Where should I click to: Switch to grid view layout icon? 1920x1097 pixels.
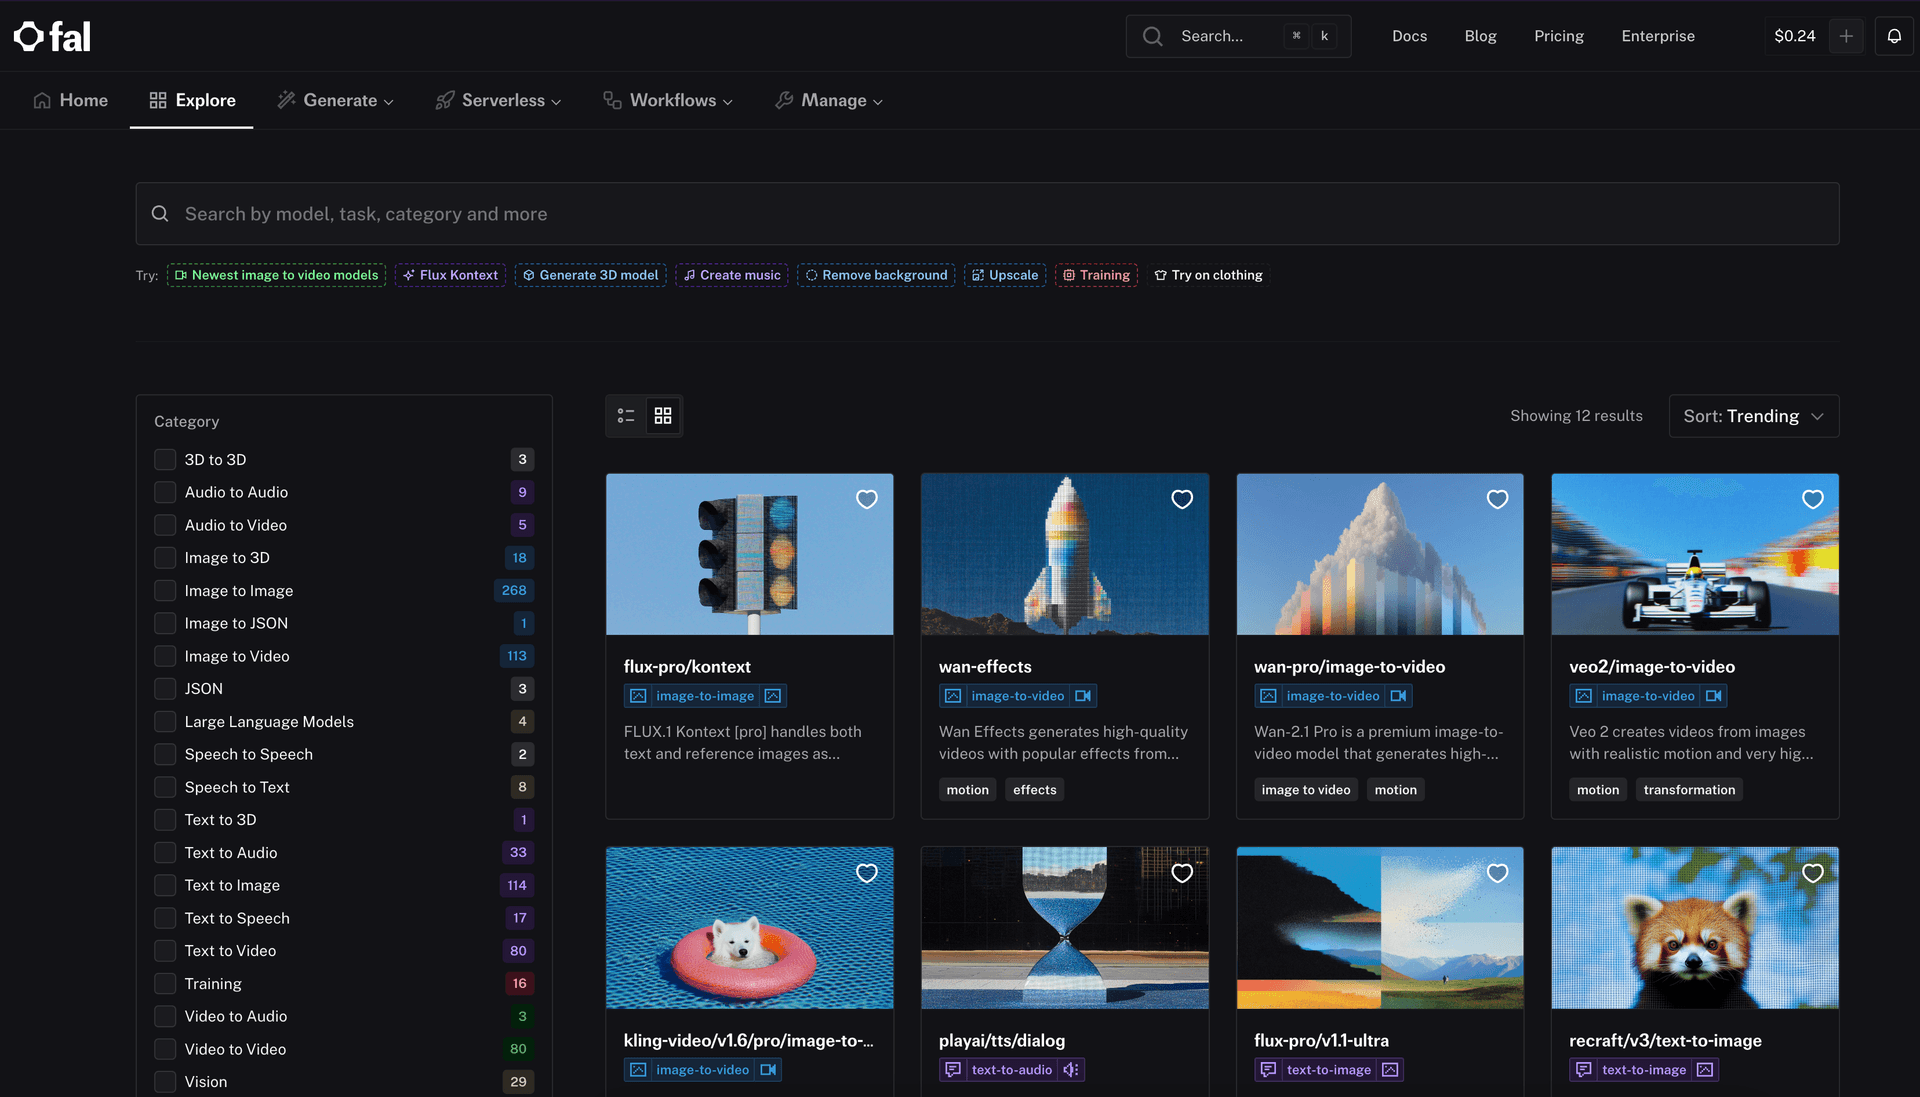pyautogui.click(x=663, y=416)
